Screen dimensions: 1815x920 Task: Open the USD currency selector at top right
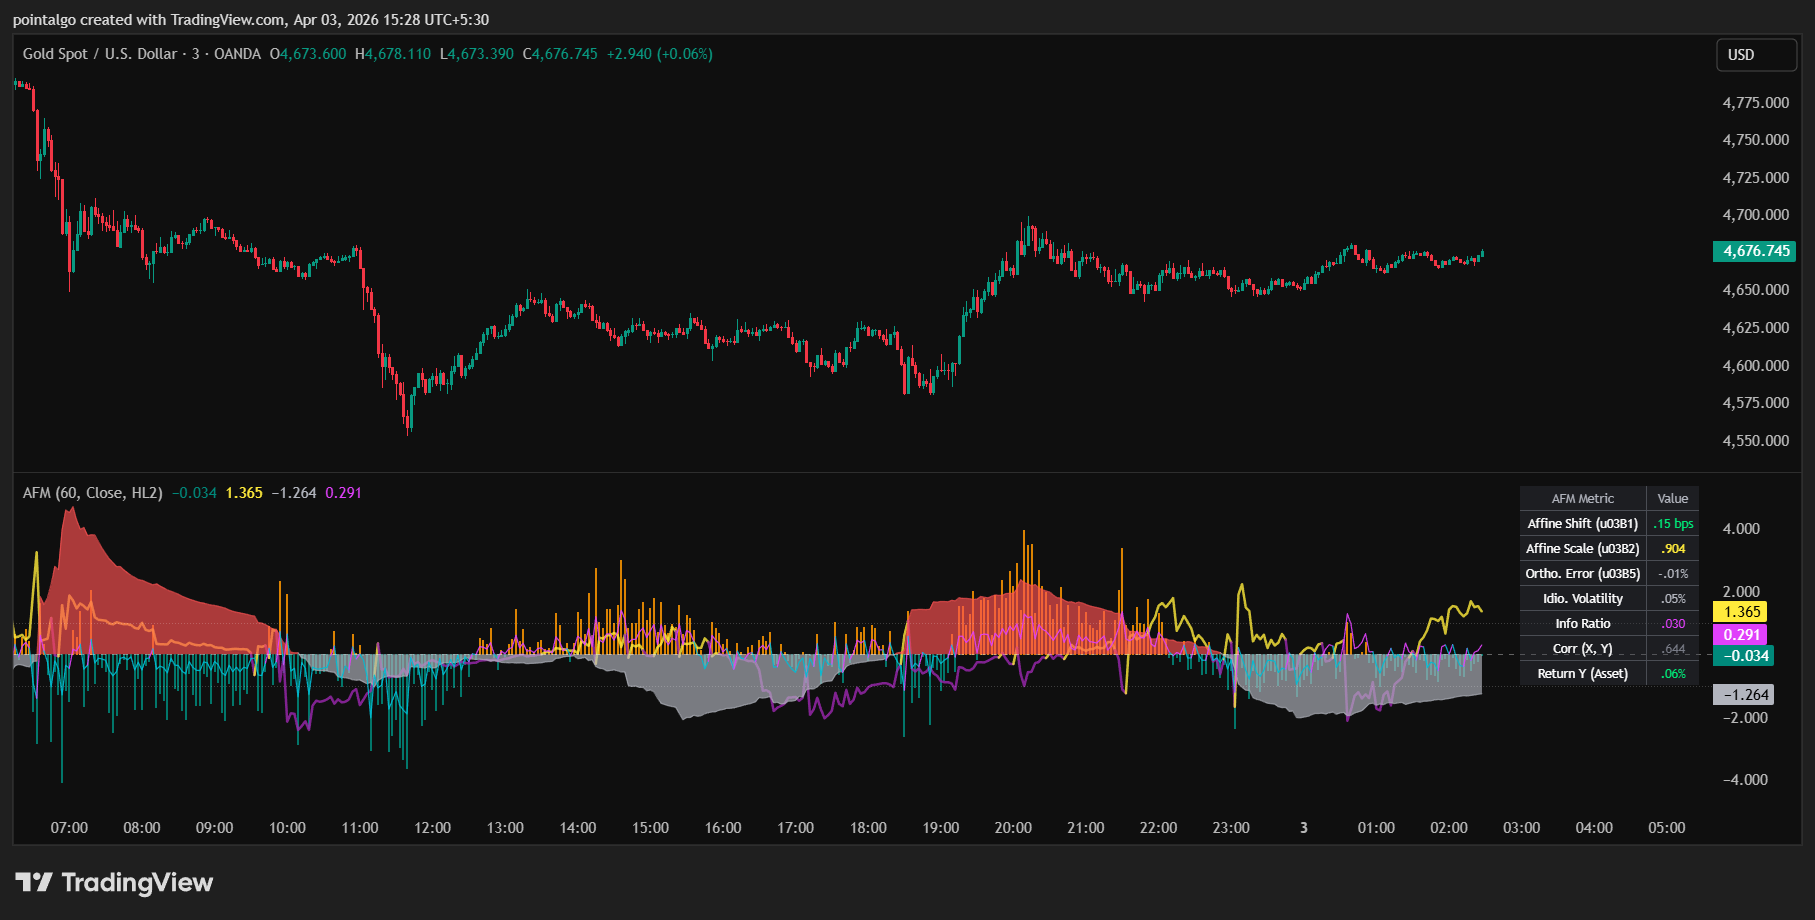[1756, 55]
